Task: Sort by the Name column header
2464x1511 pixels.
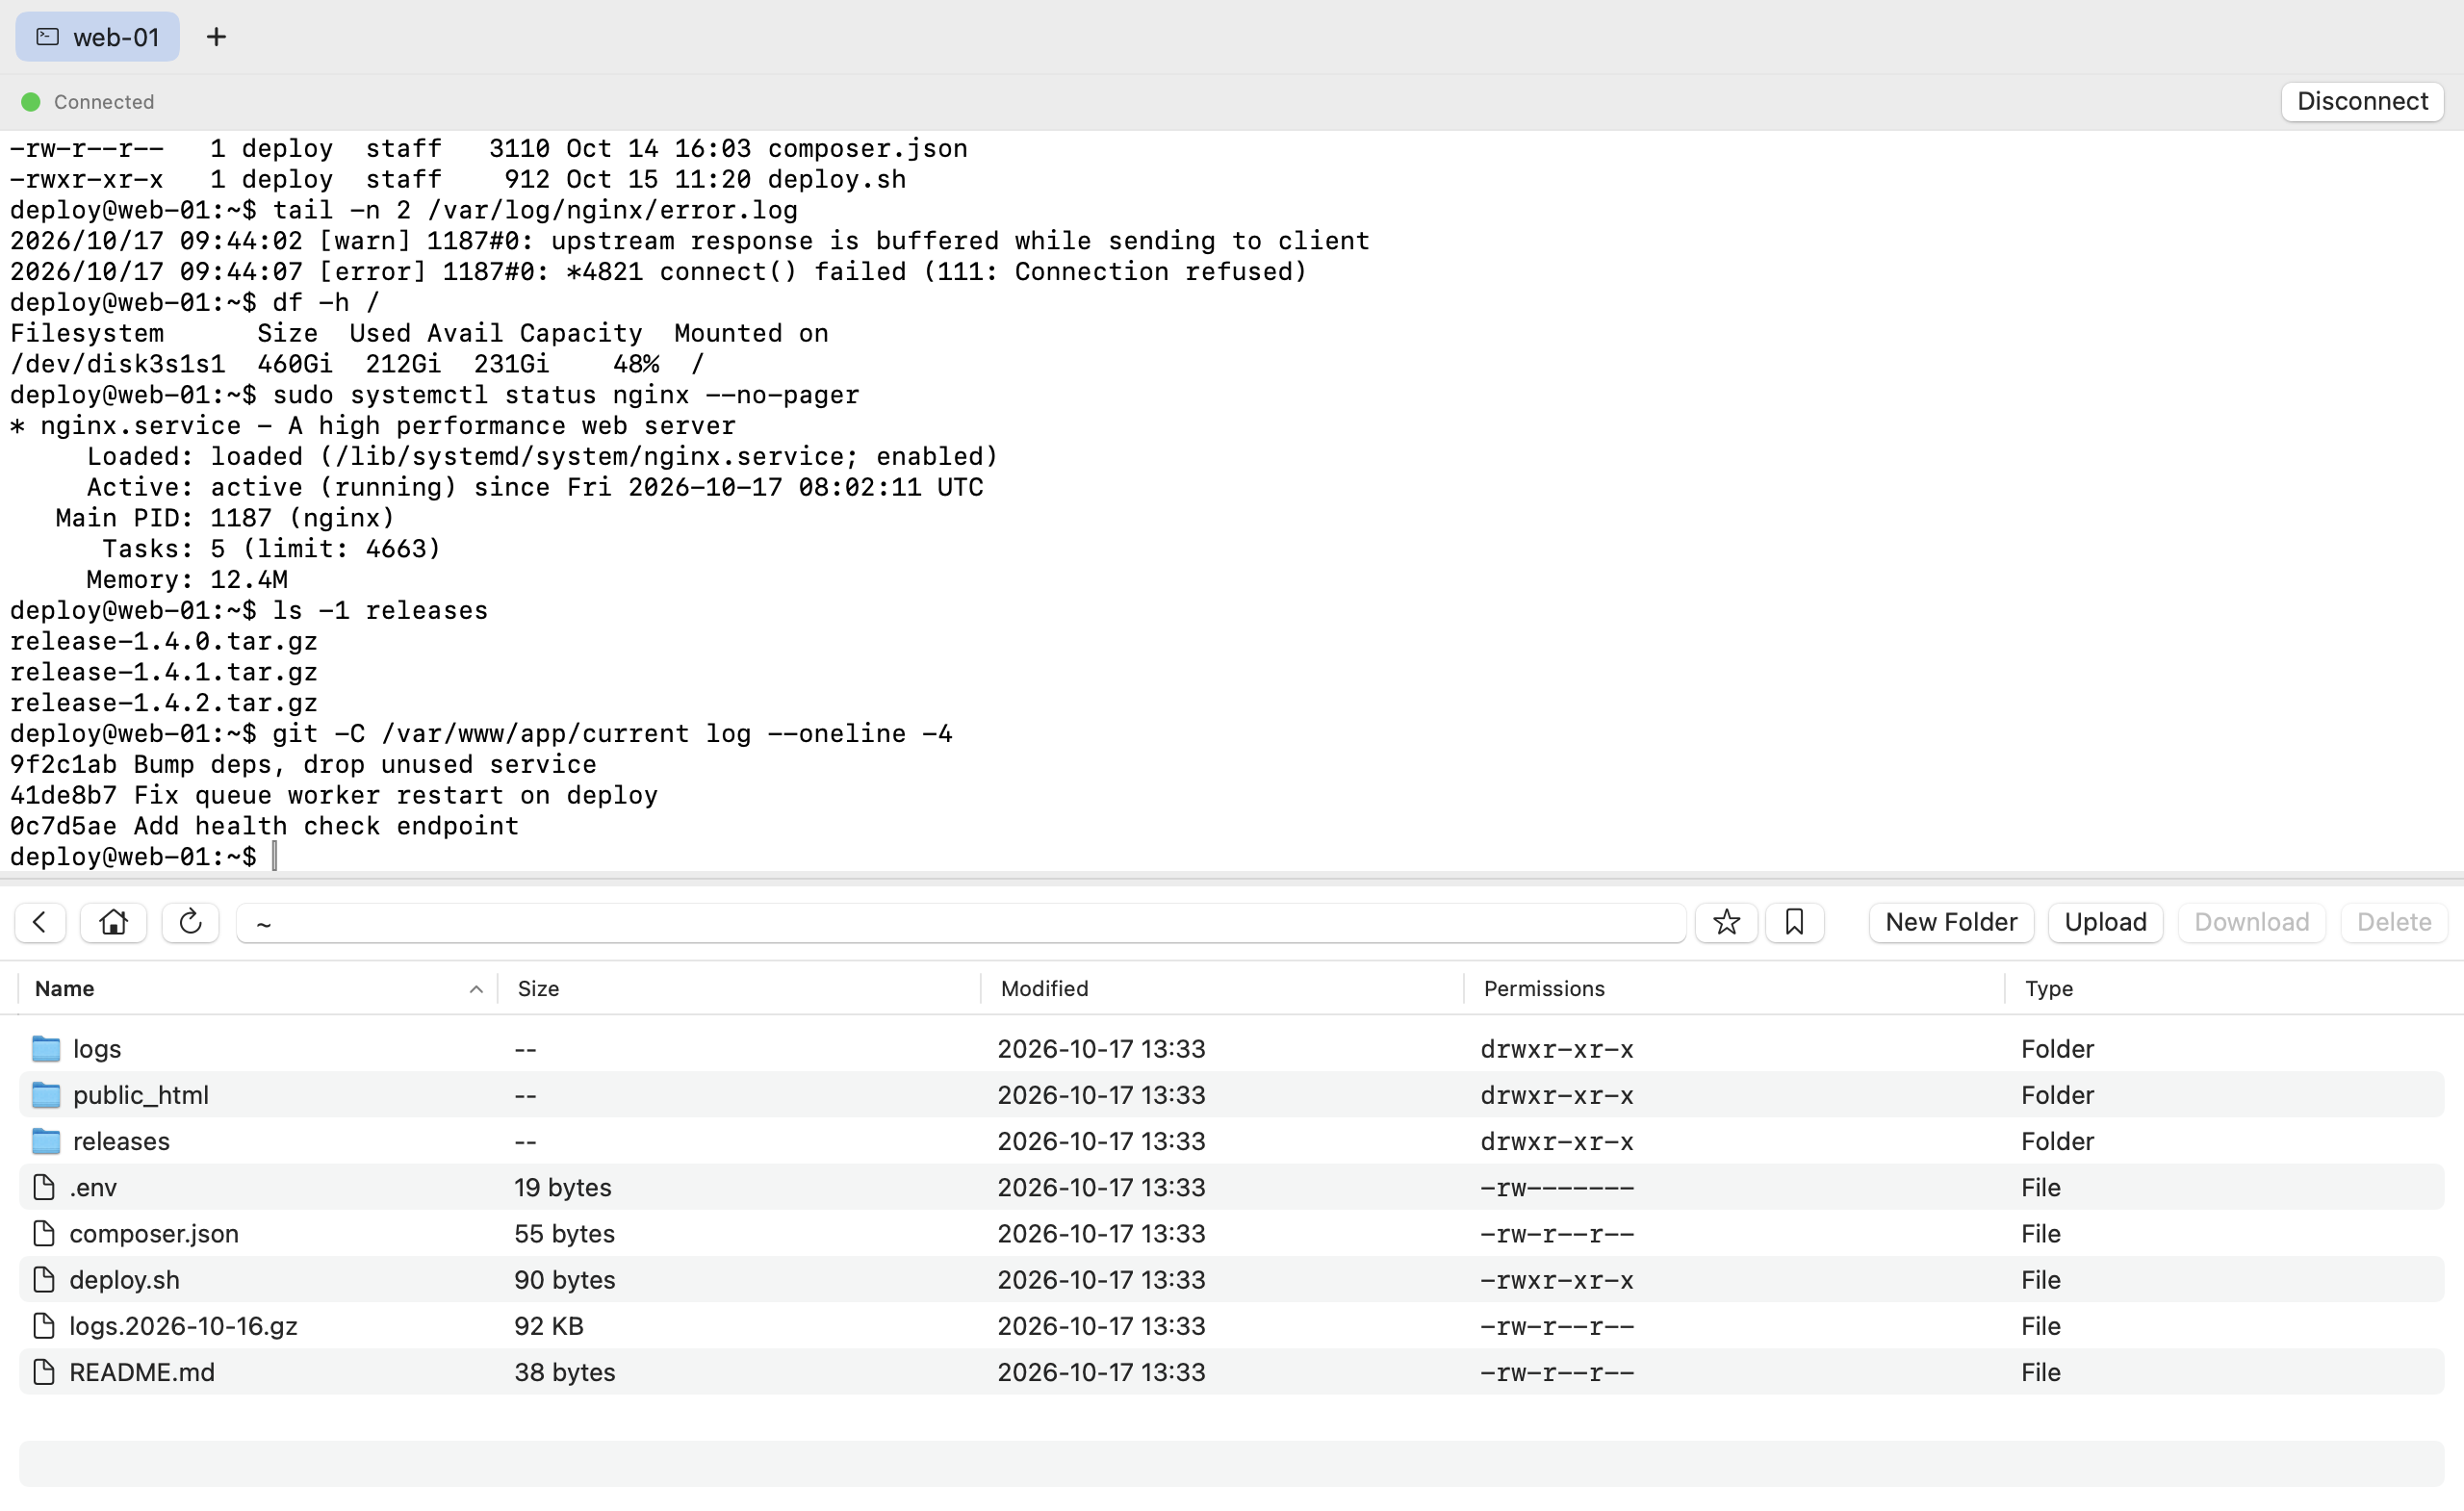Action: point(258,988)
